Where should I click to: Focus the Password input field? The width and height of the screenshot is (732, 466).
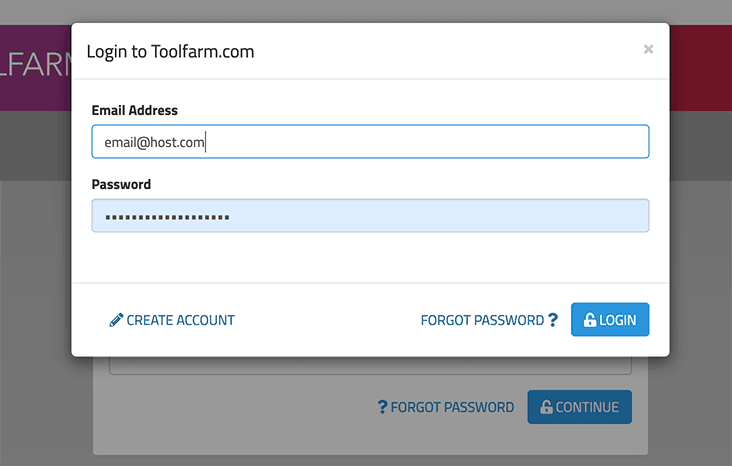(370, 216)
